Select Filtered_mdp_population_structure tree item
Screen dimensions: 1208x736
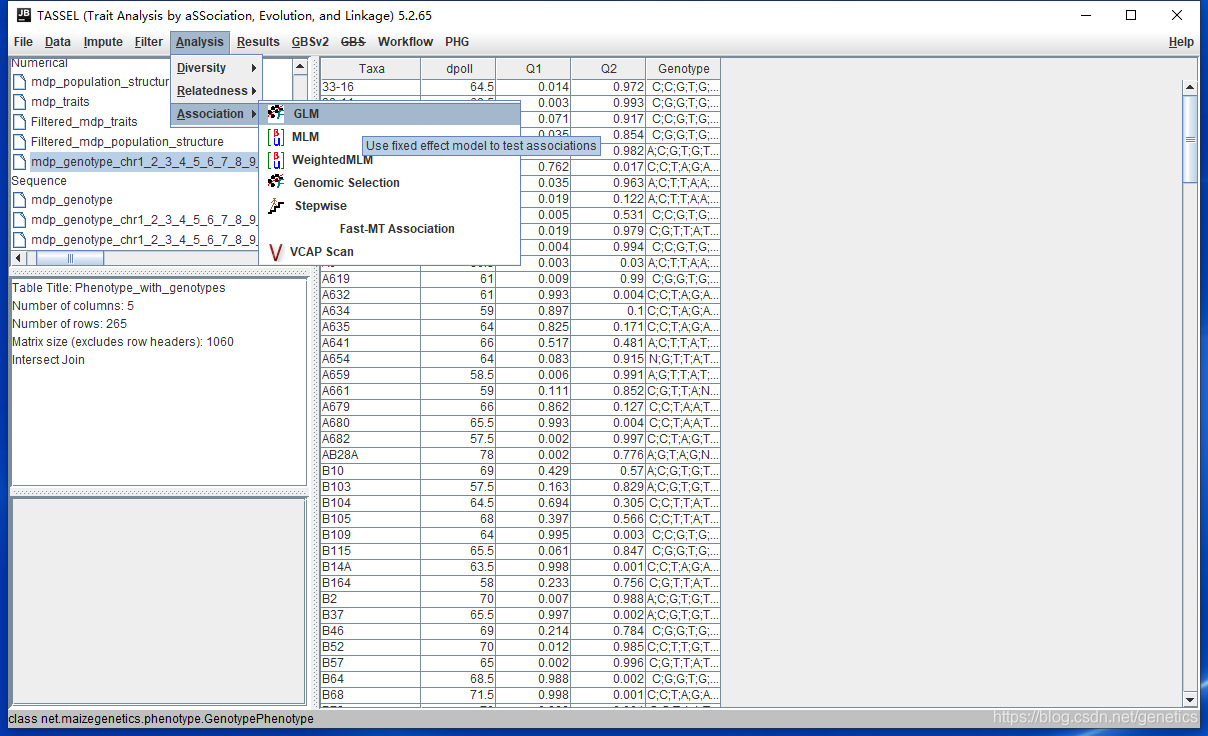(127, 142)
